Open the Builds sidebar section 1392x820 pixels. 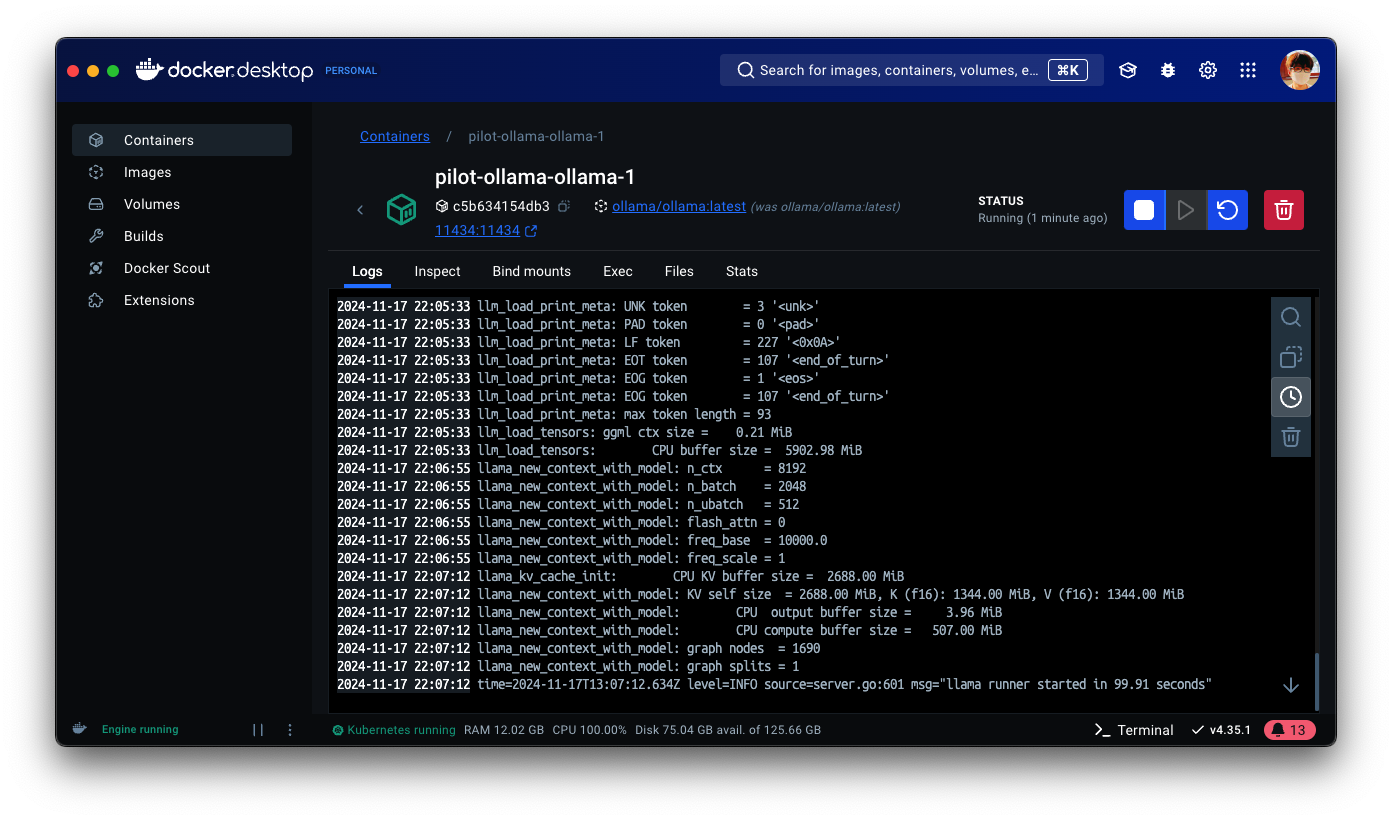[x=182, y=236]
